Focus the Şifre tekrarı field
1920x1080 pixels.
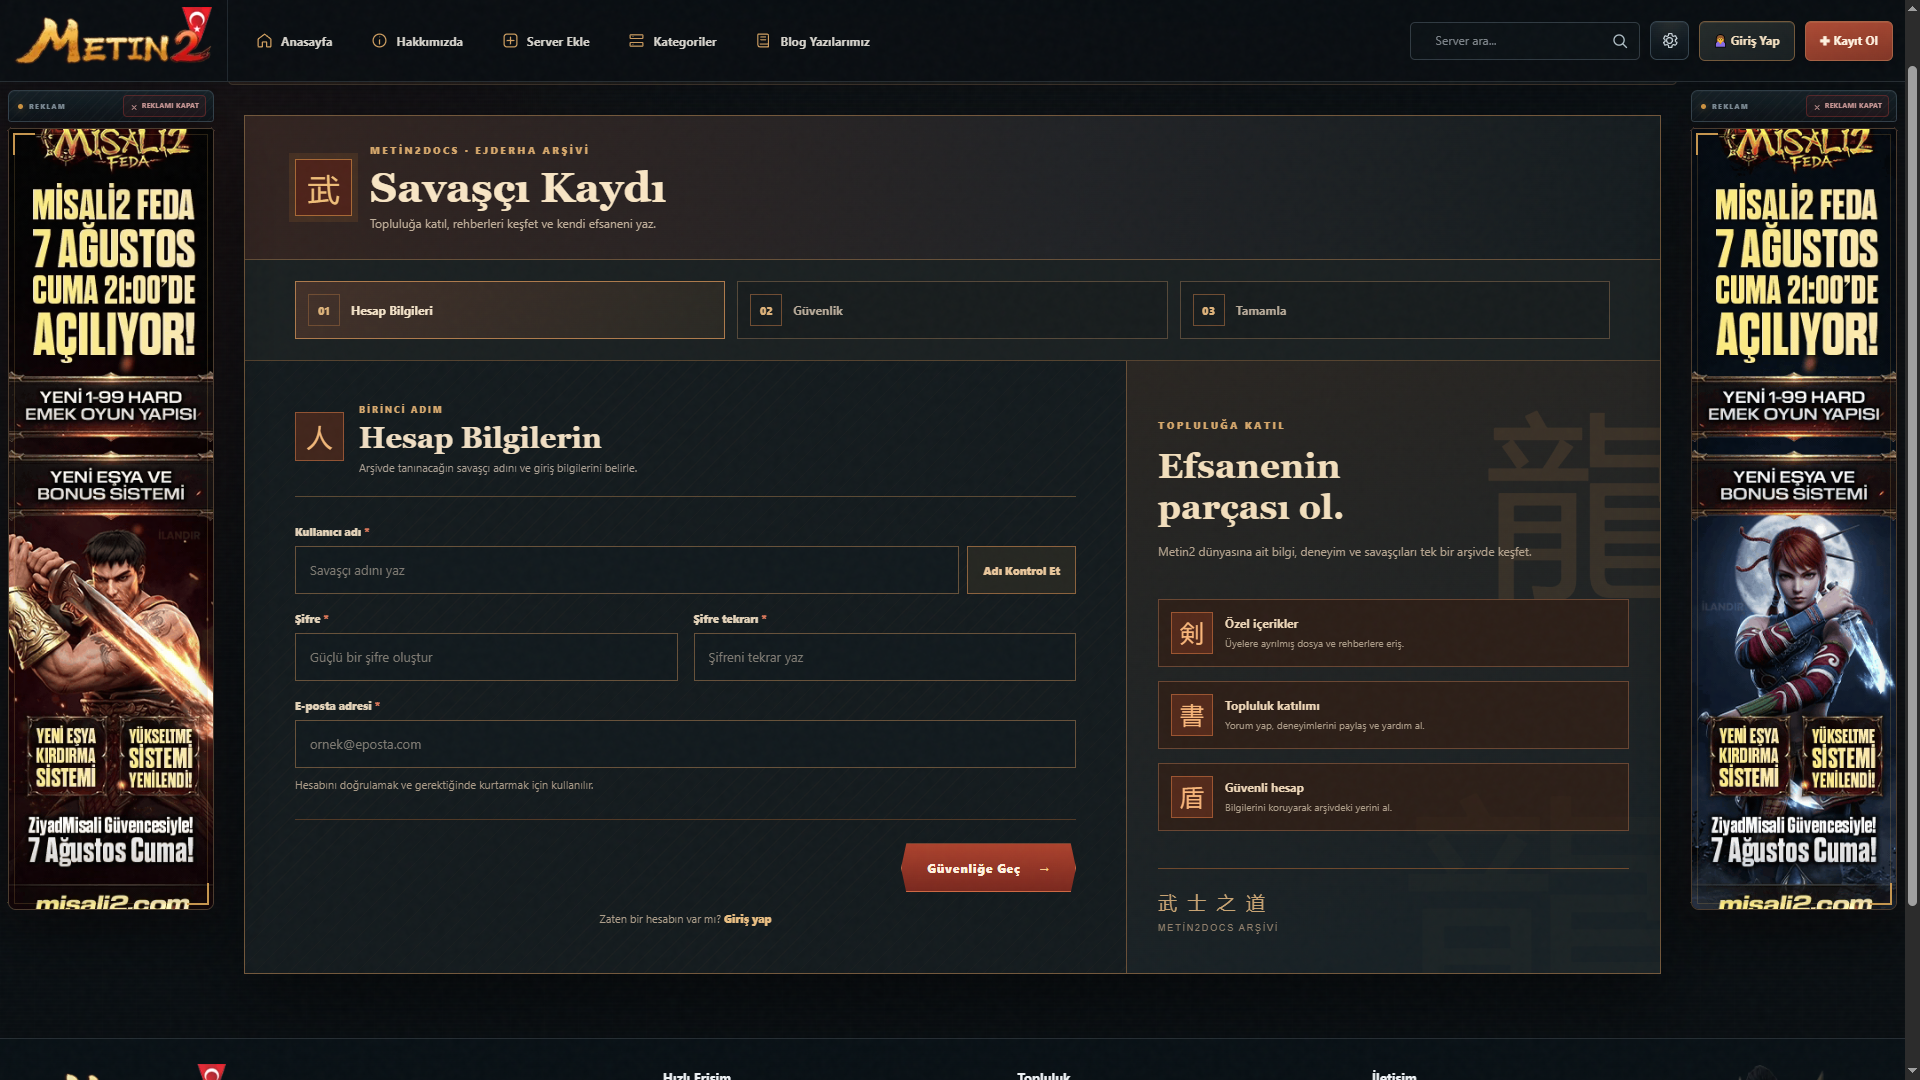click(885, 657)
